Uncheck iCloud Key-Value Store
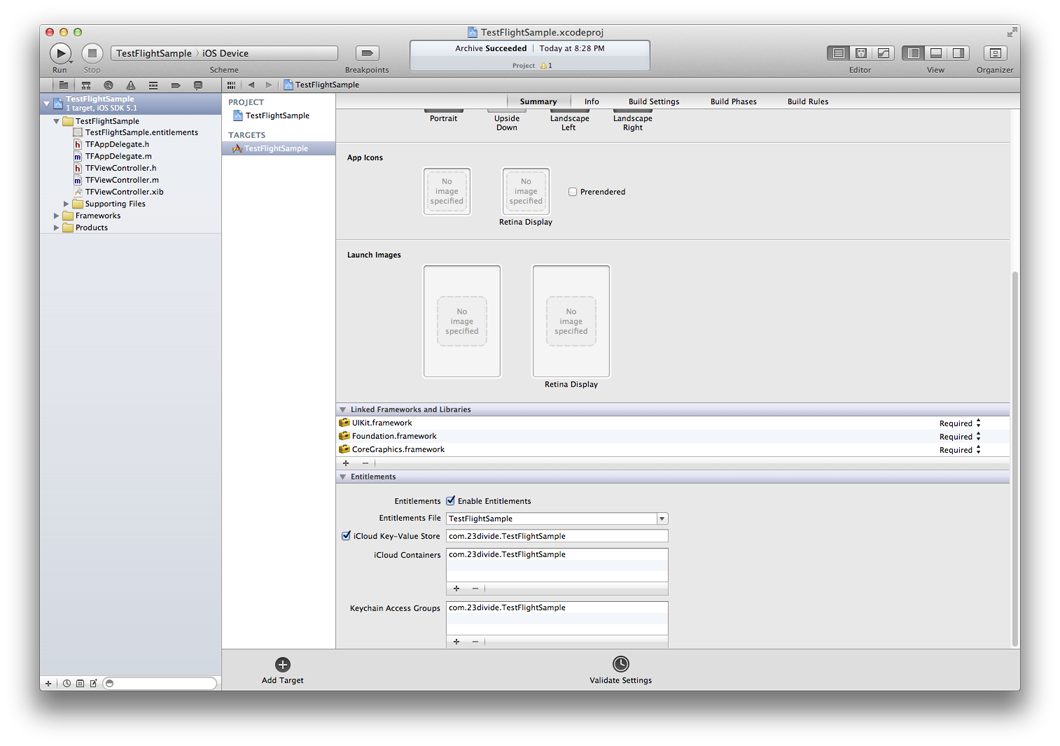Viewport: 1060px width, 746px height. tap(346, 536)
